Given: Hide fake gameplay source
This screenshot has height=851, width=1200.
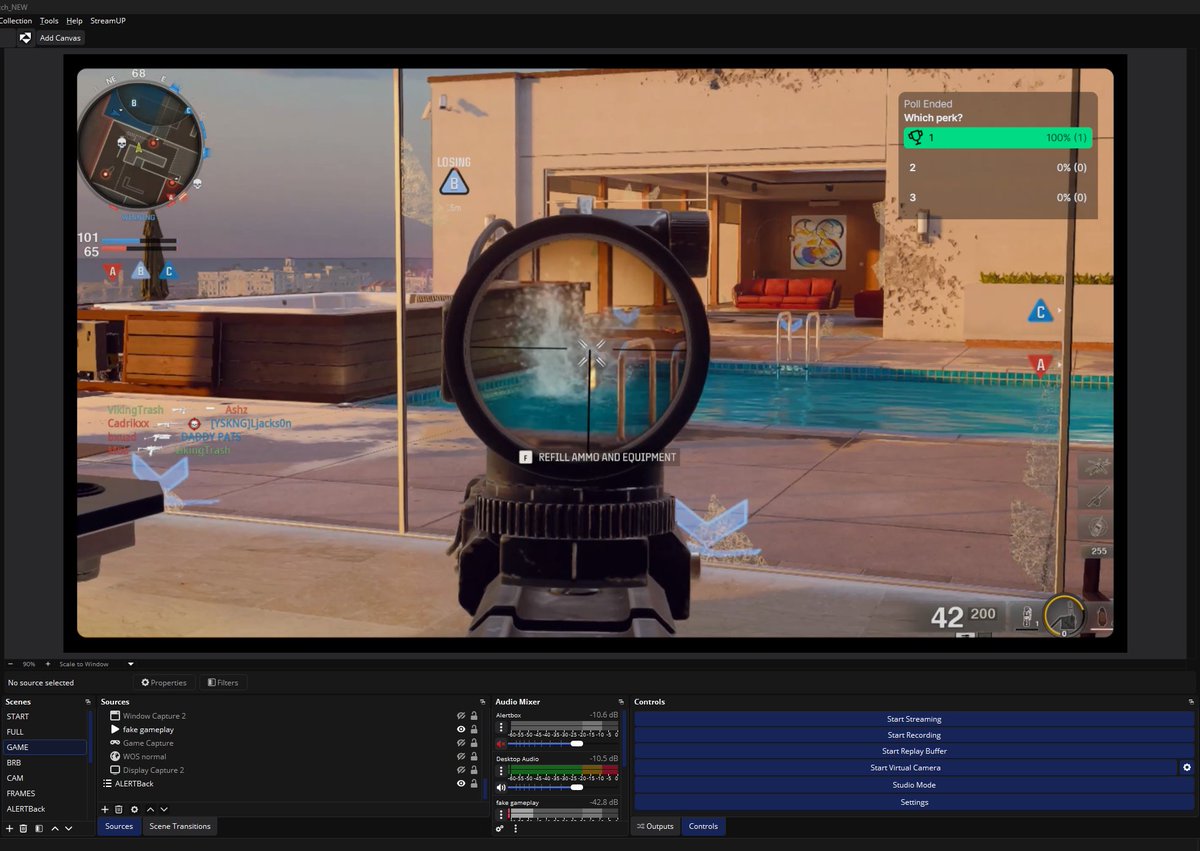Looking at the screenshot, I should [461, 730].
